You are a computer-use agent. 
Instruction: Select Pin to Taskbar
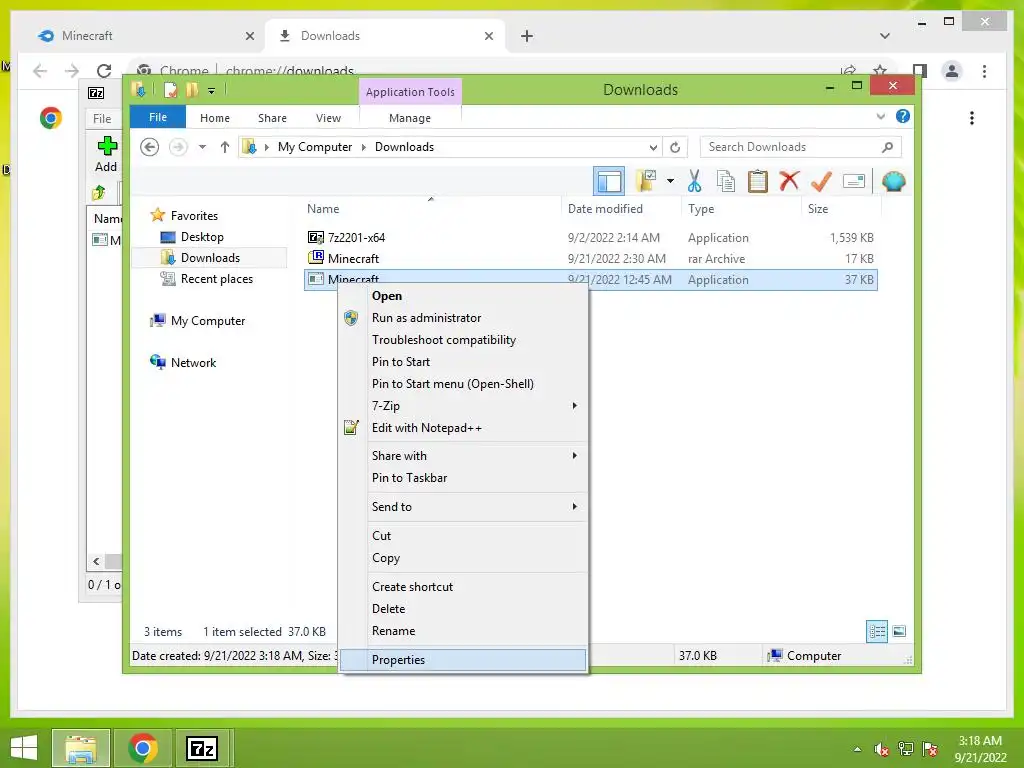[463, 478]
